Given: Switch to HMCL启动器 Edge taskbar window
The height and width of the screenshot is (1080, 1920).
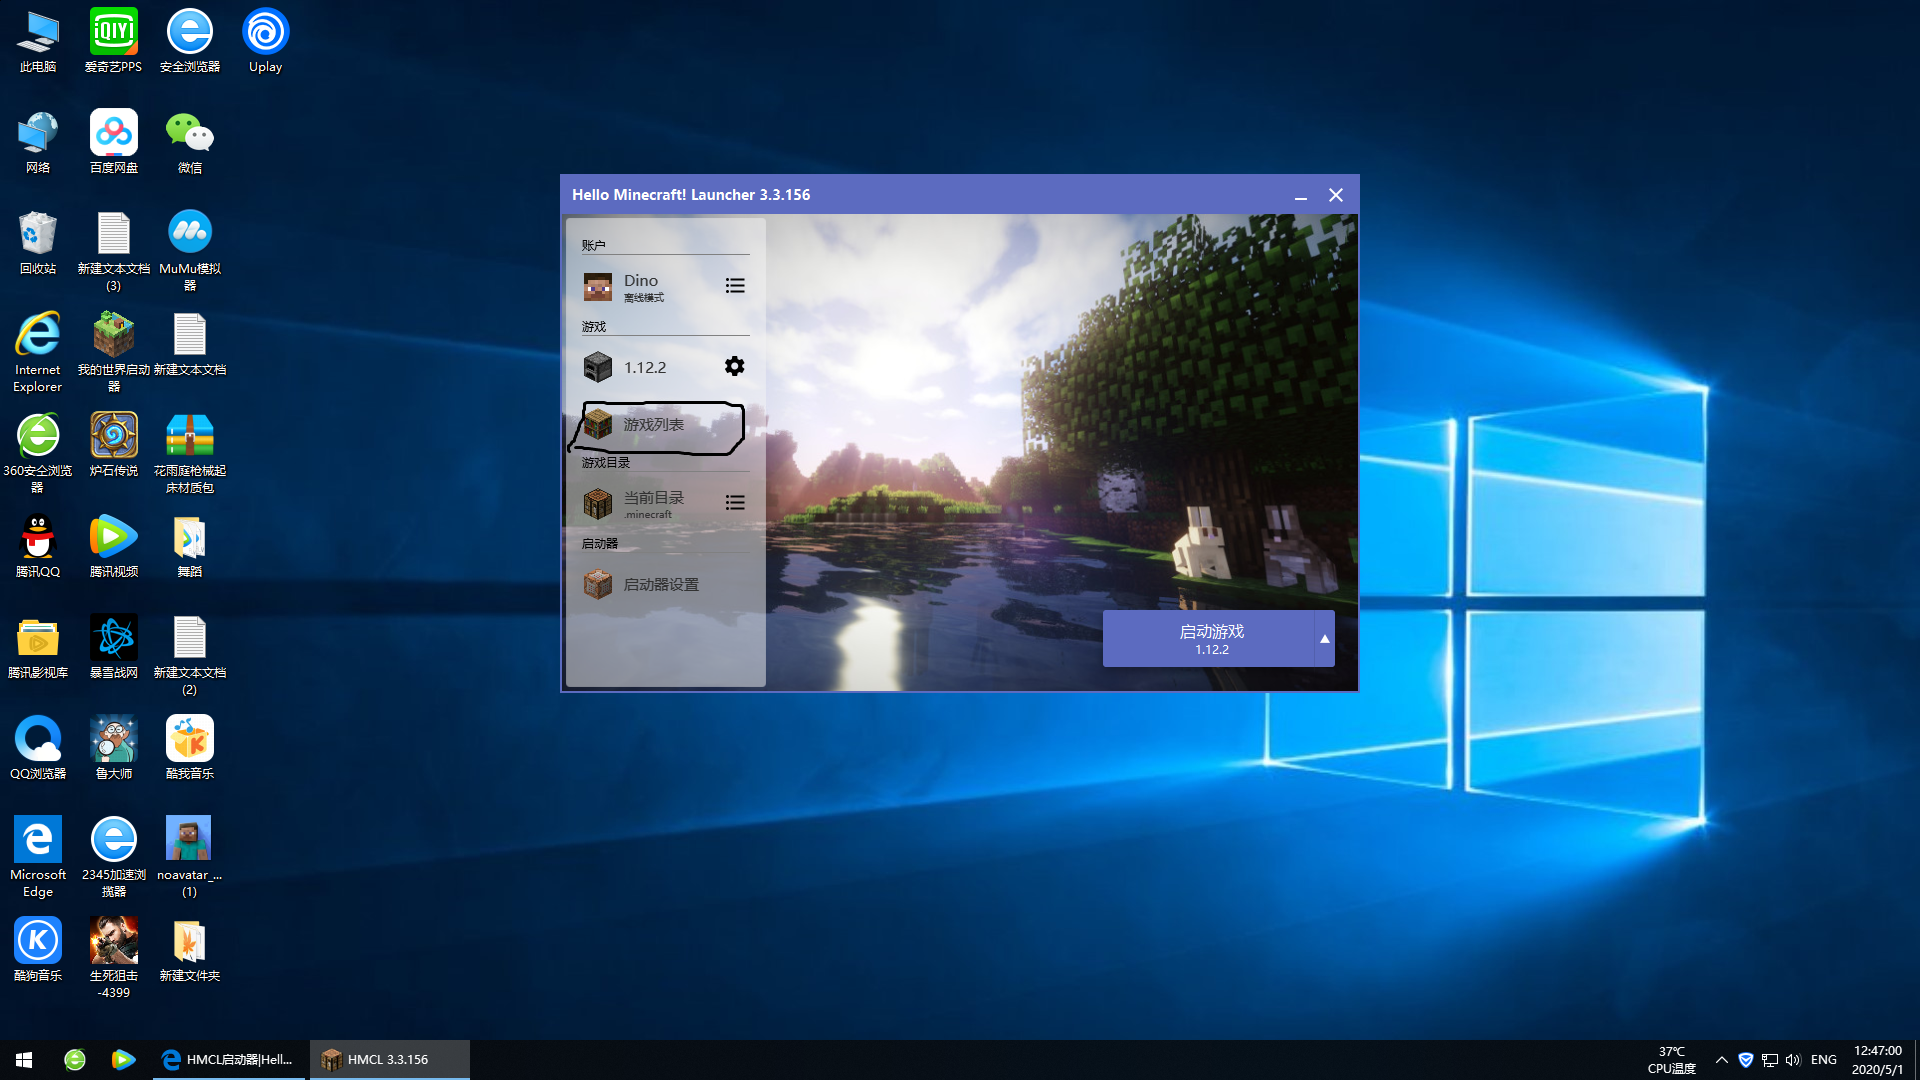Looking at the screenshot, I should [x=229, y=1060].
